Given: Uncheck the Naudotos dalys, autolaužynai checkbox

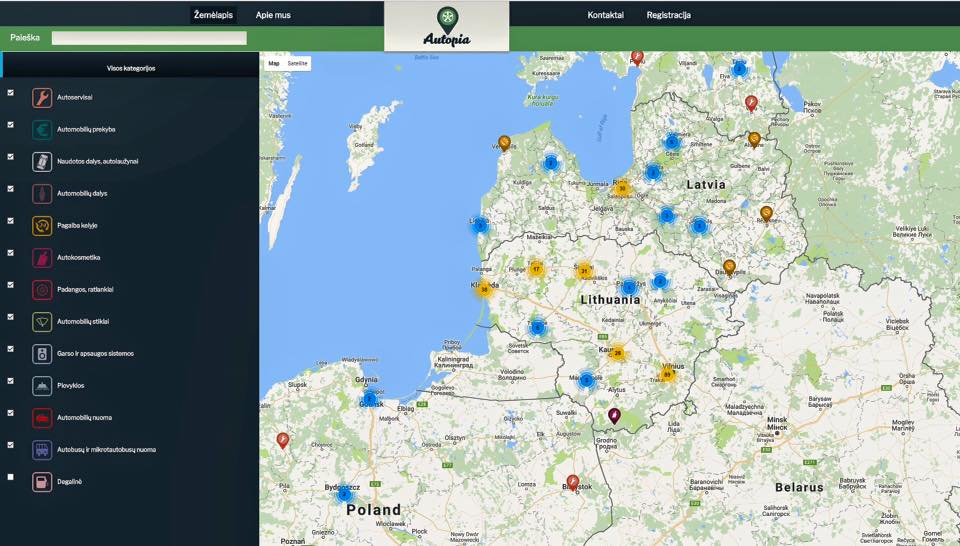Looking at the screenshot, I should pos(10,157).
